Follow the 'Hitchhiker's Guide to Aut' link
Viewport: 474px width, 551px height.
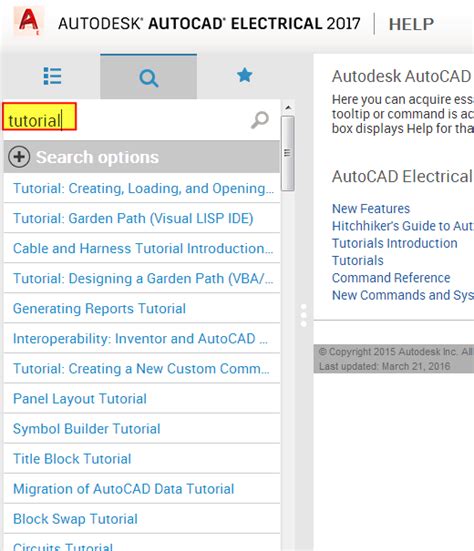pyautogui.click(x=403, y=226)
